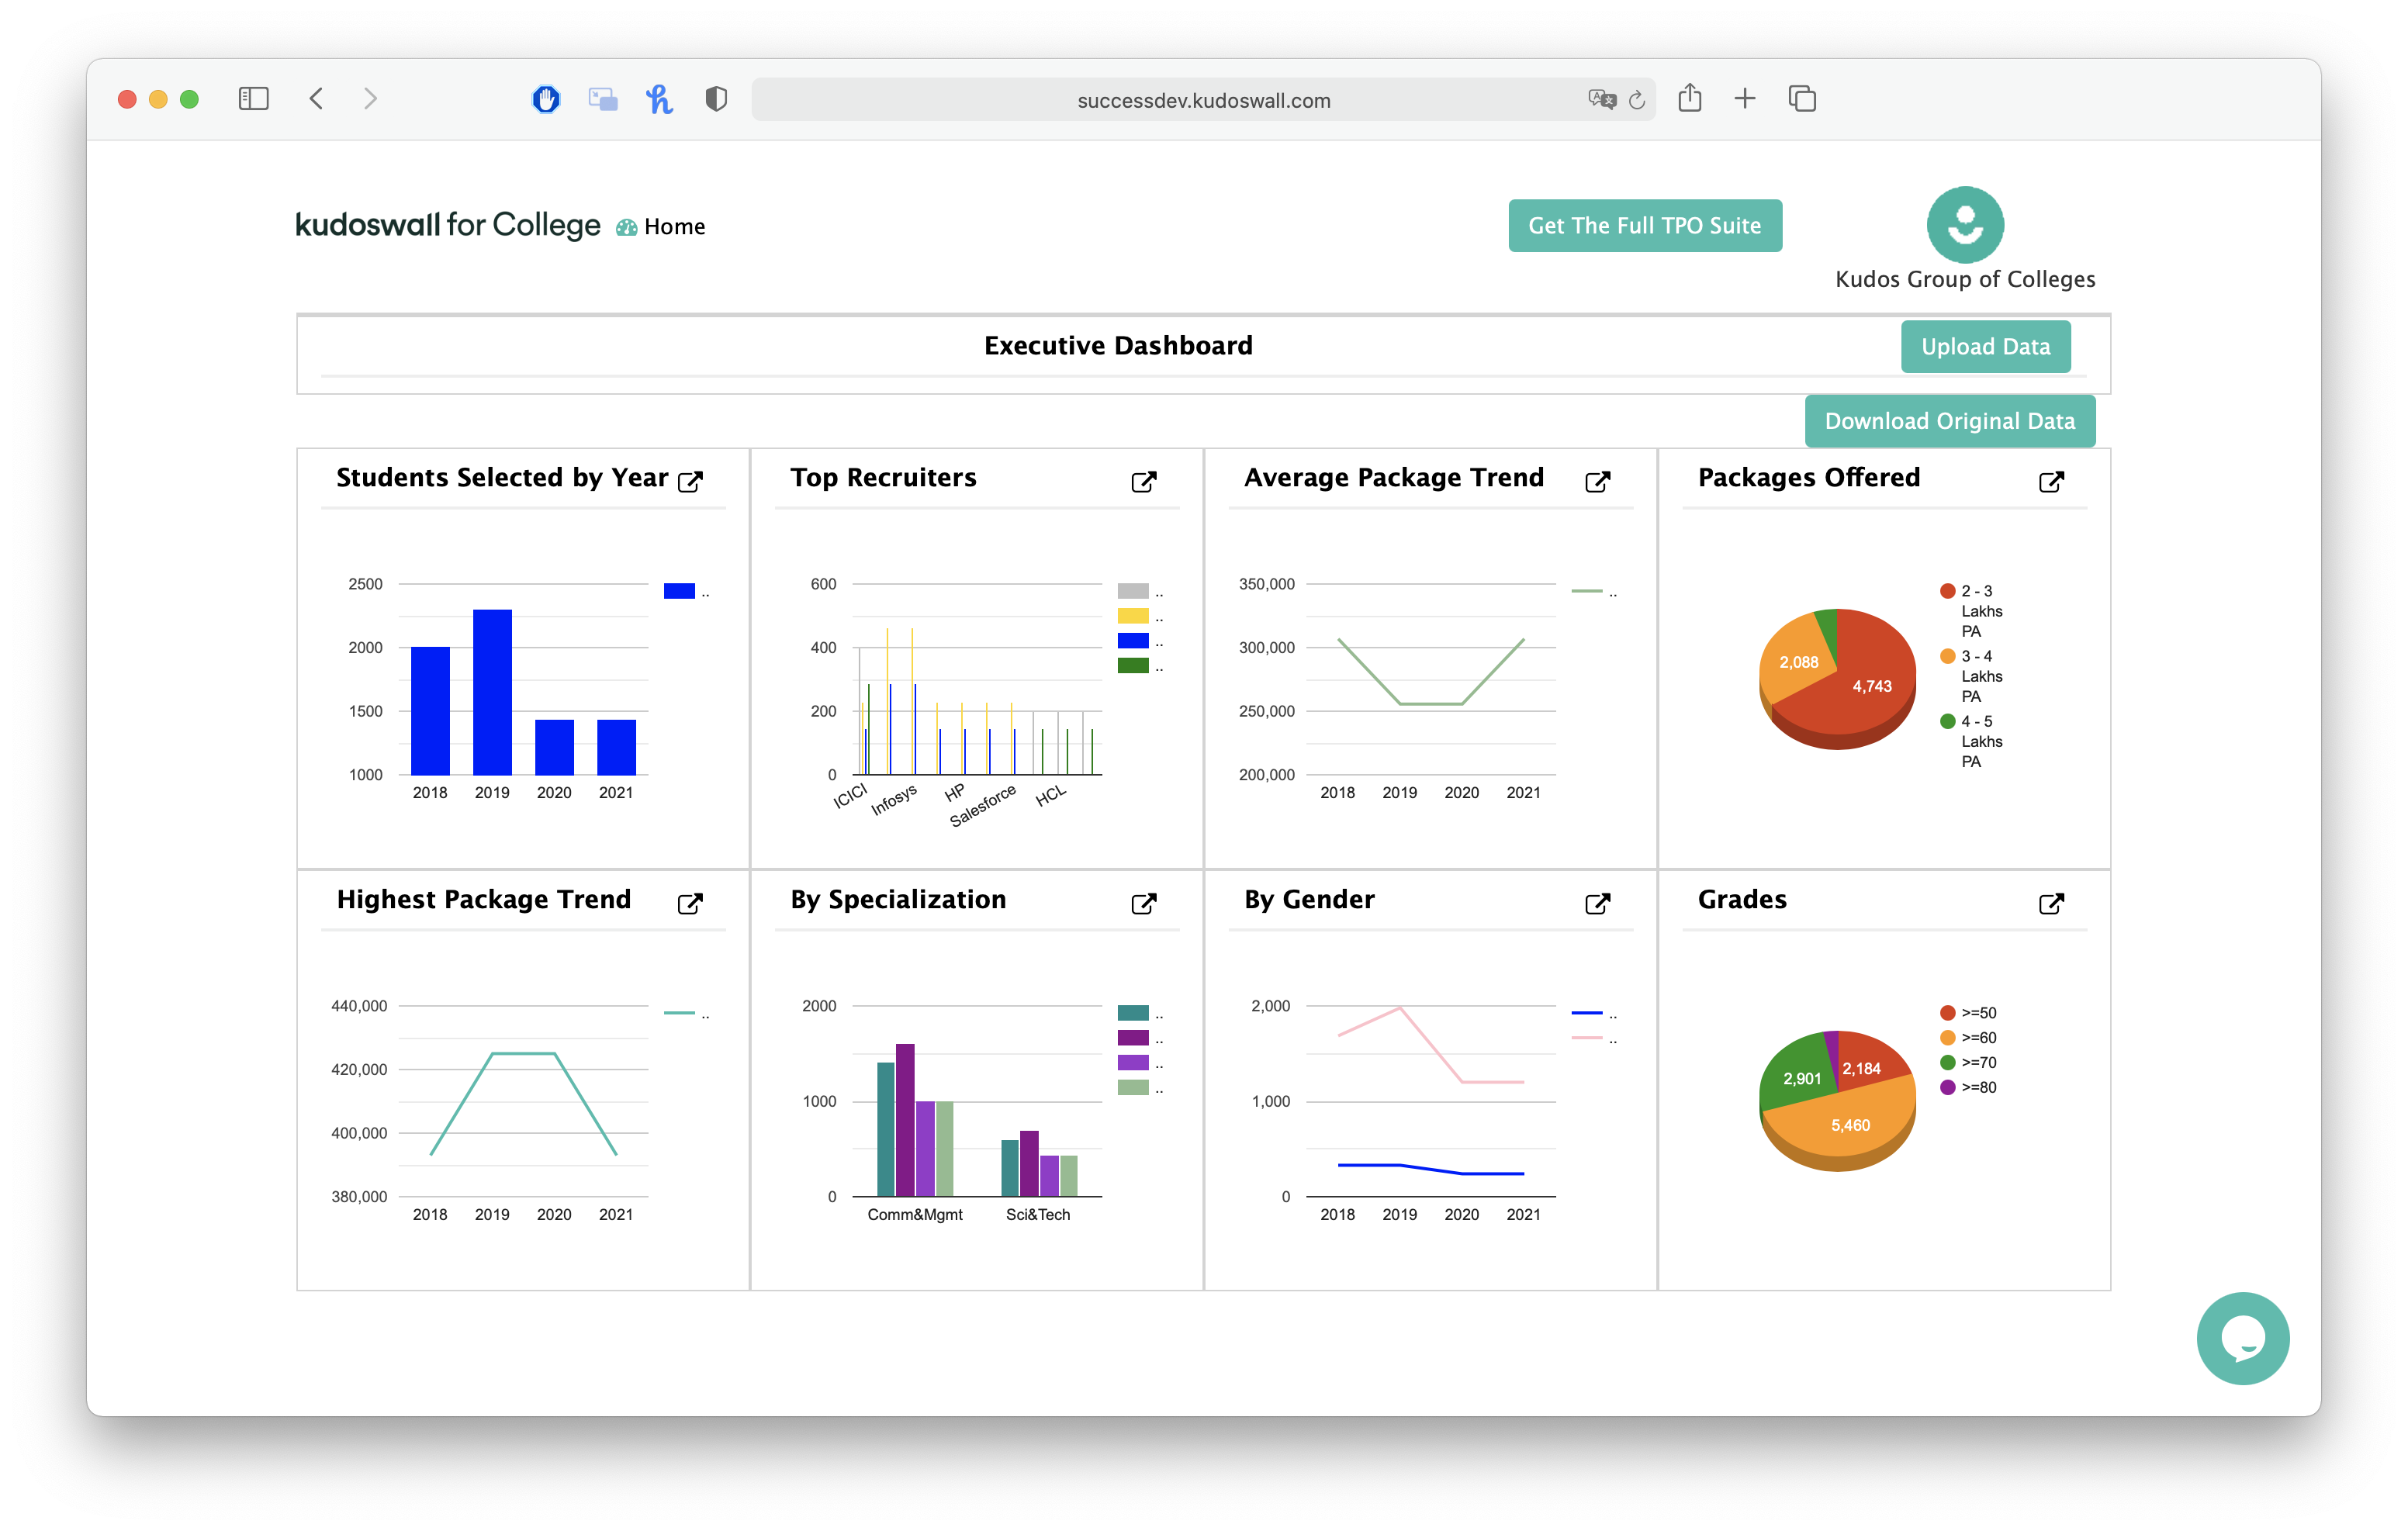Click the Salesforce label in Top Recruiters
Screen dimensions: 2408x1531
(982, 805)
